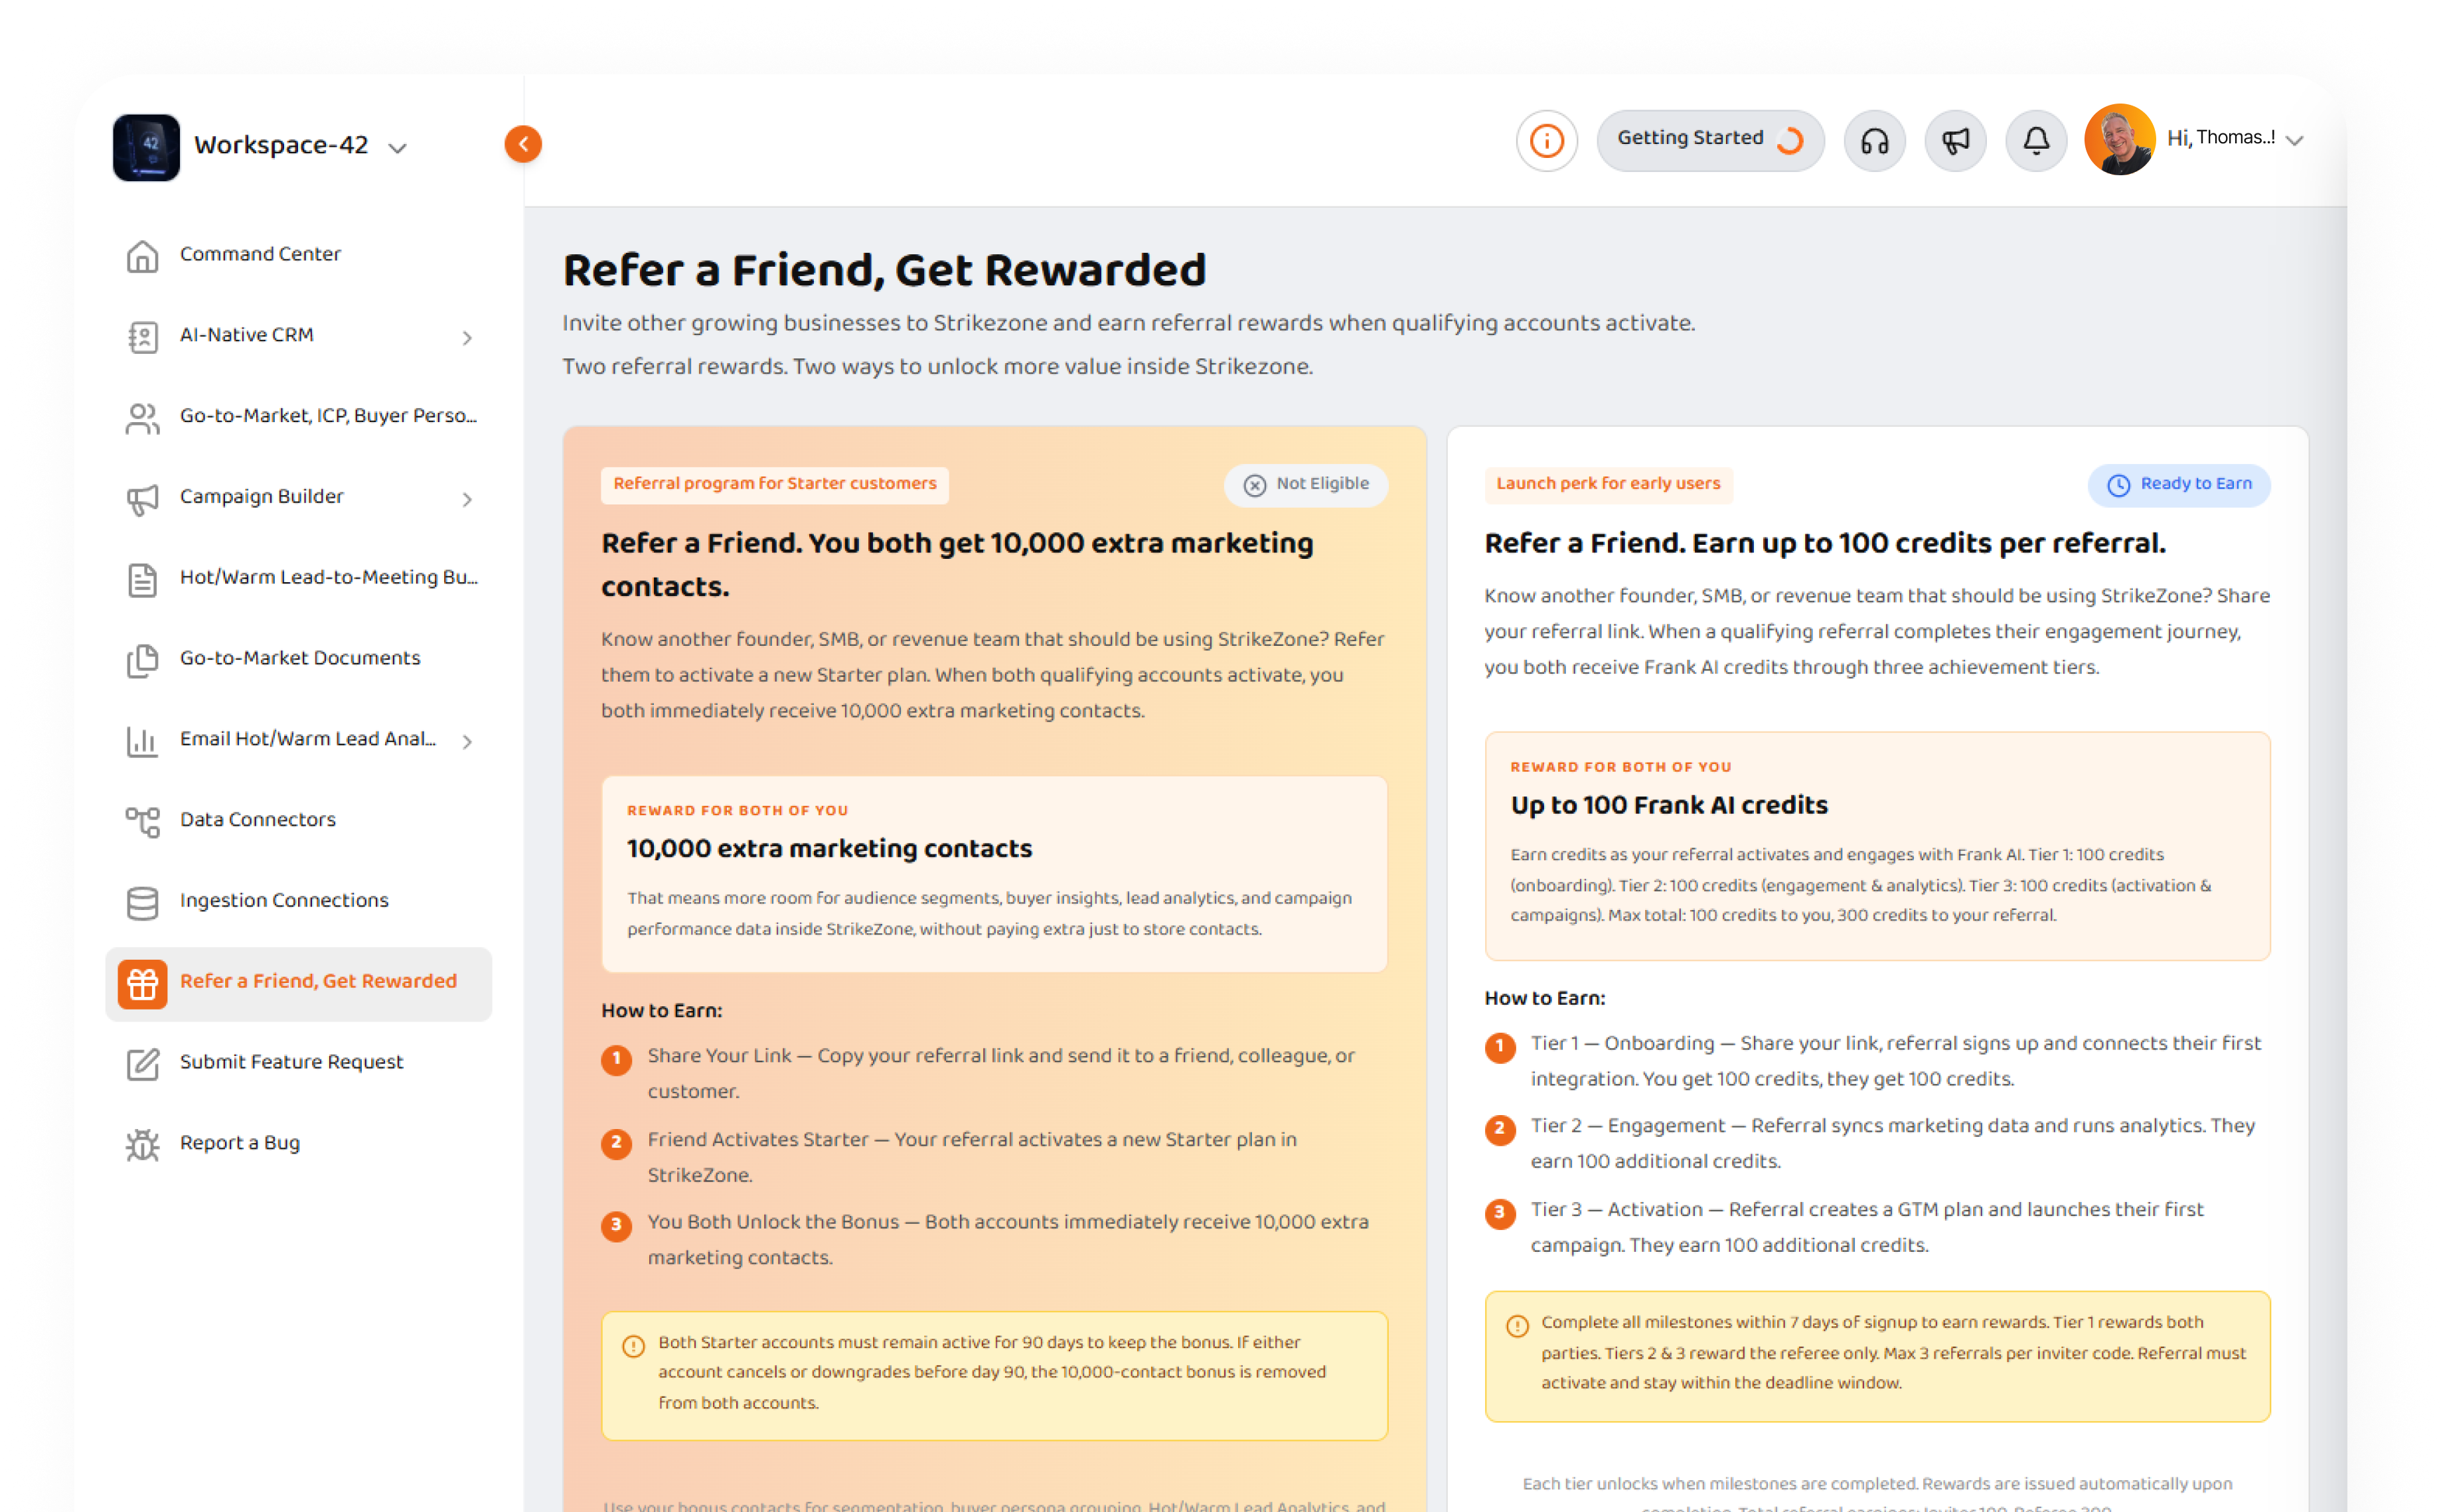
Task: Click the Up to 100 Frank AI credits heading
Action: click(x=1669, y=806)
